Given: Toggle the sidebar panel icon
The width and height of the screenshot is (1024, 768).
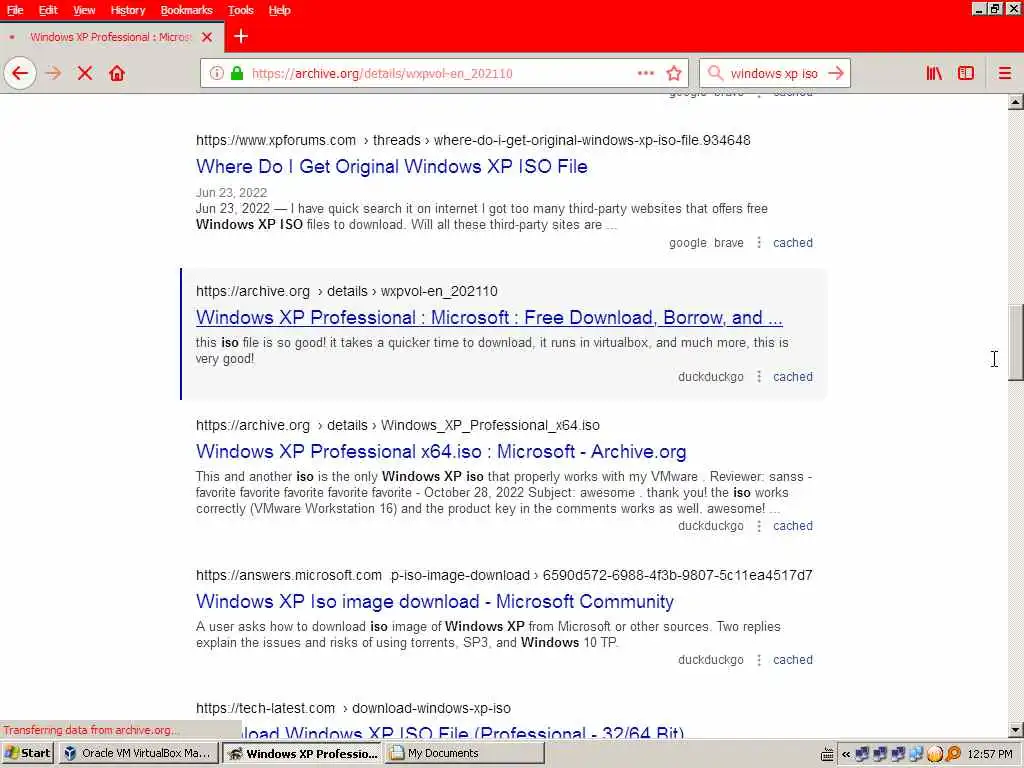Looking at the screenshot, I should (966, 73).
